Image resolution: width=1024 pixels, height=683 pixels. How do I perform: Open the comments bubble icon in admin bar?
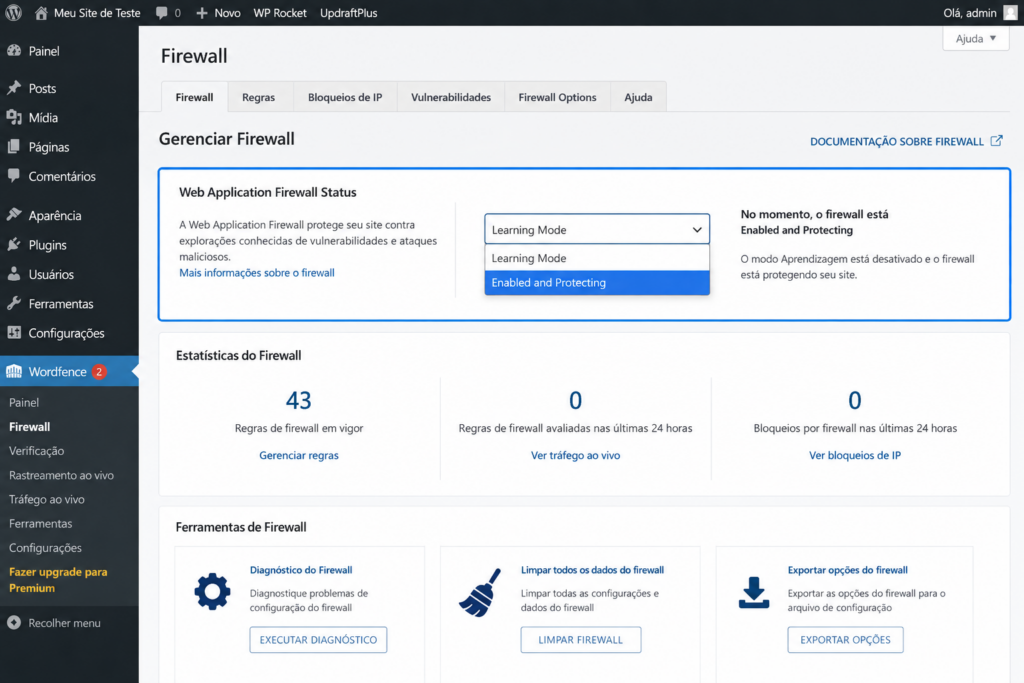pyautogui.click(x=161, y=12)
